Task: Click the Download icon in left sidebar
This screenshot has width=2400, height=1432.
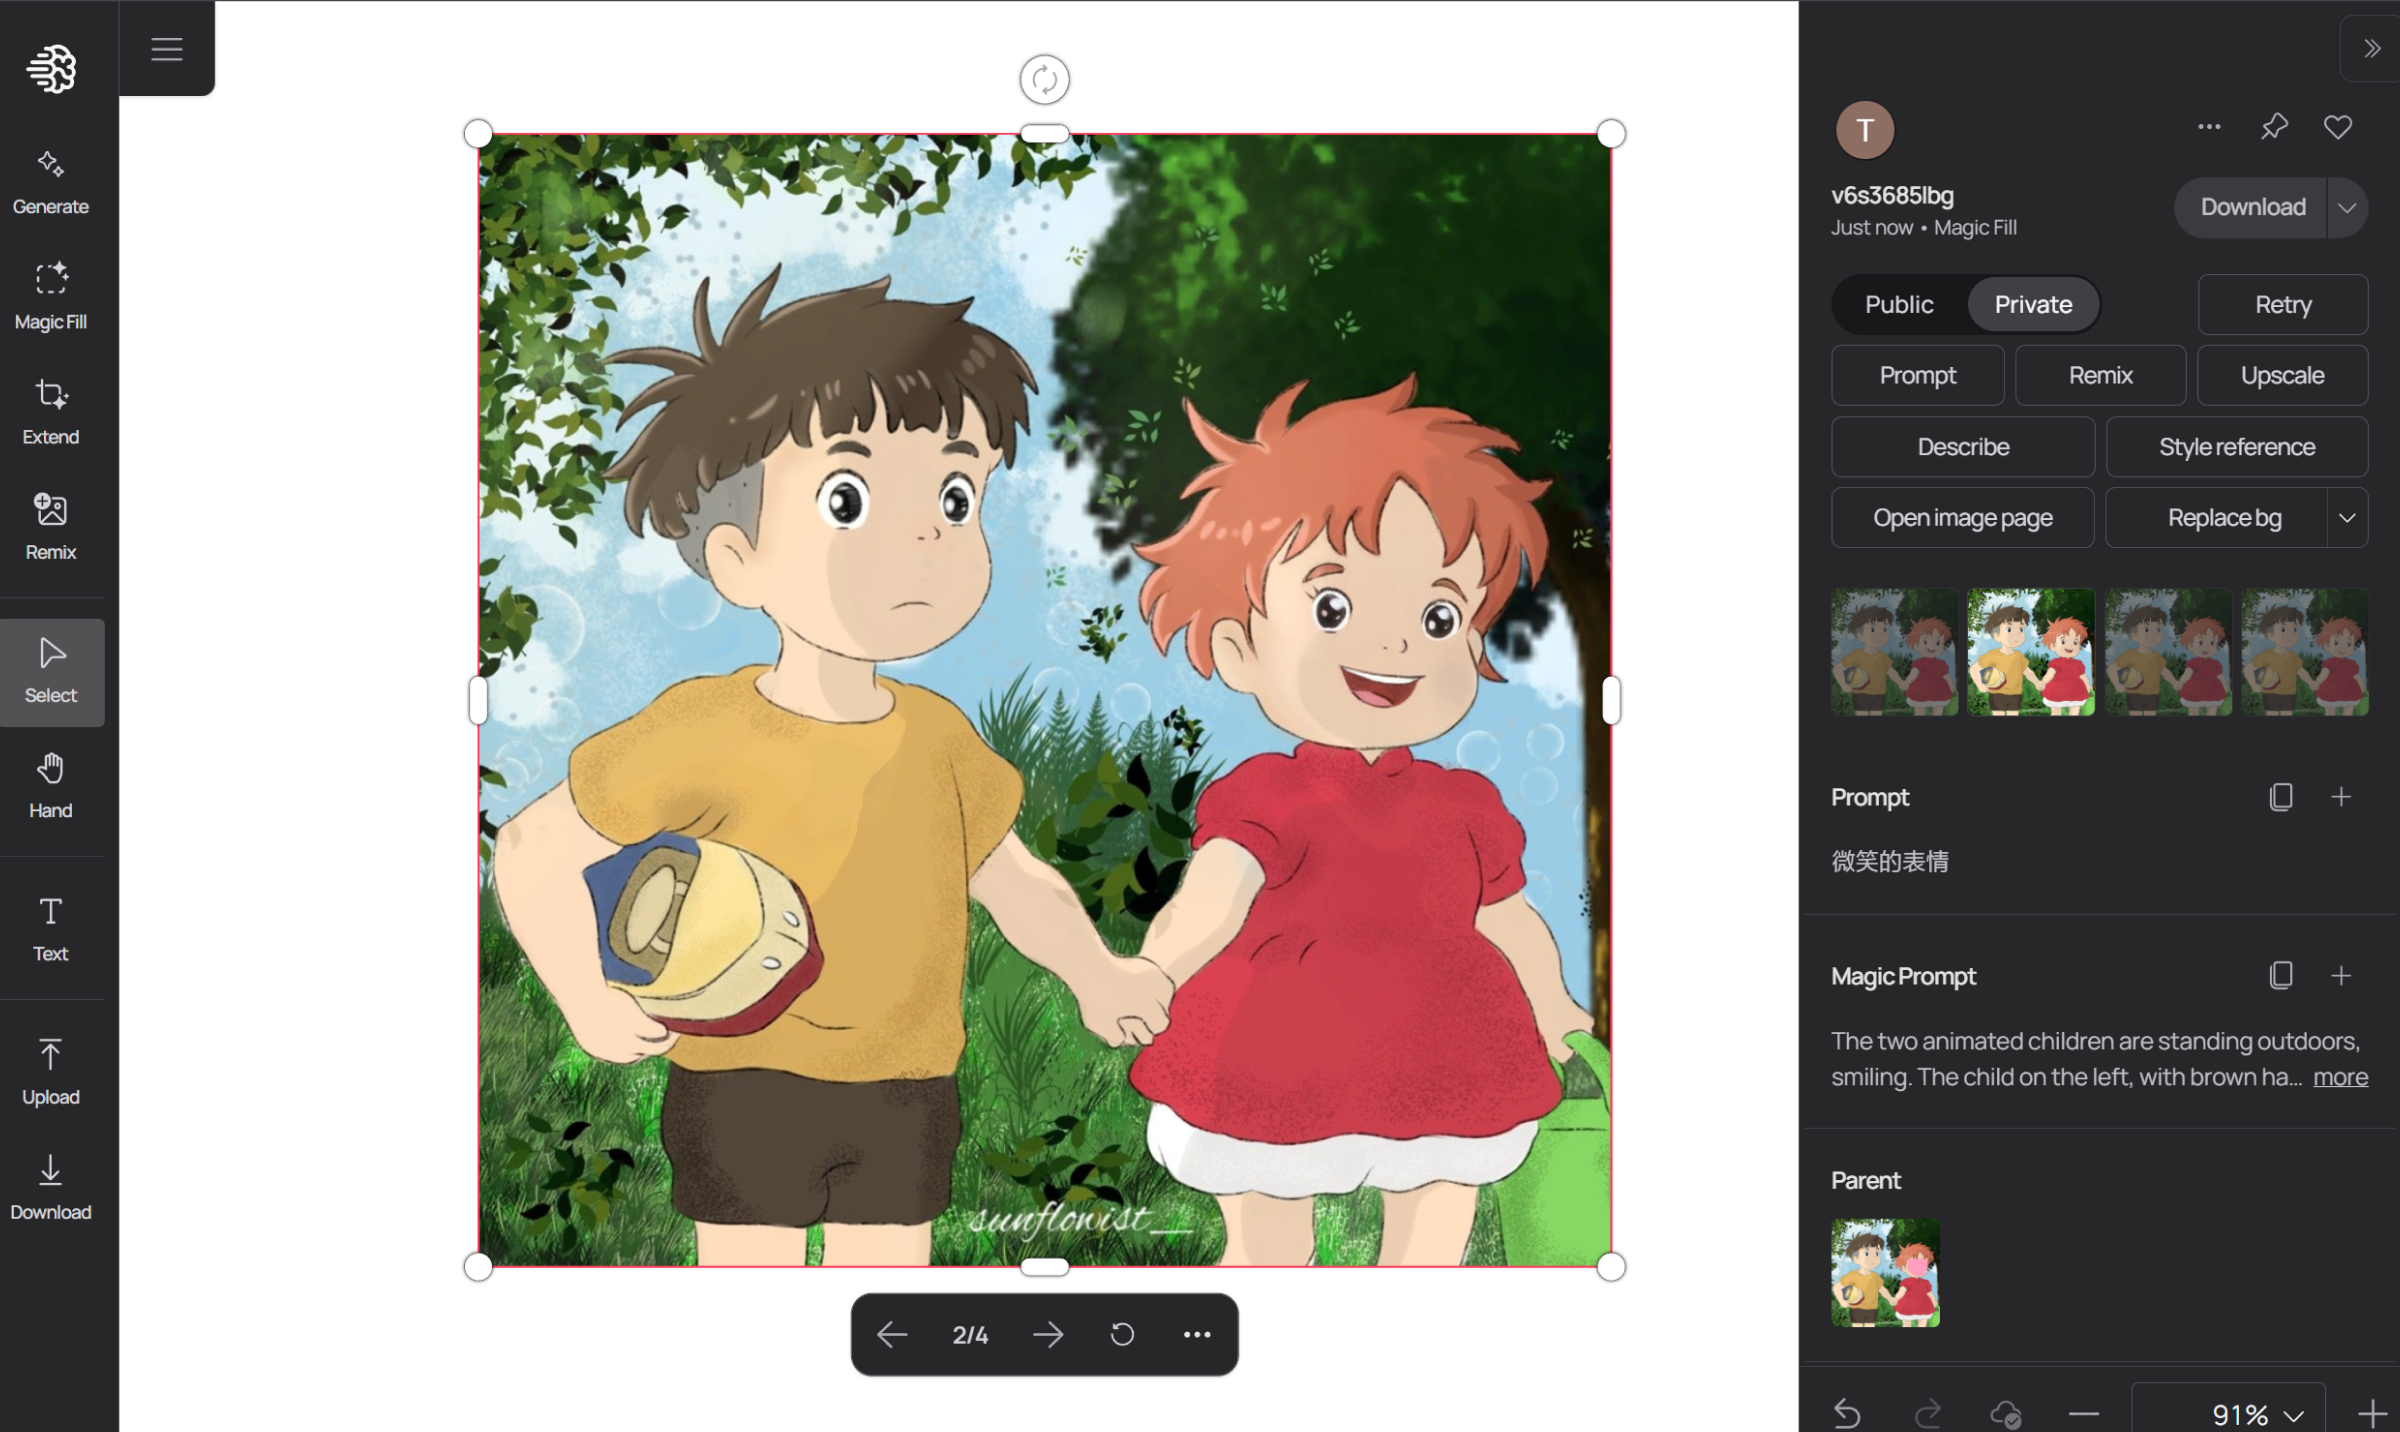Action: tap(51, 1187)
